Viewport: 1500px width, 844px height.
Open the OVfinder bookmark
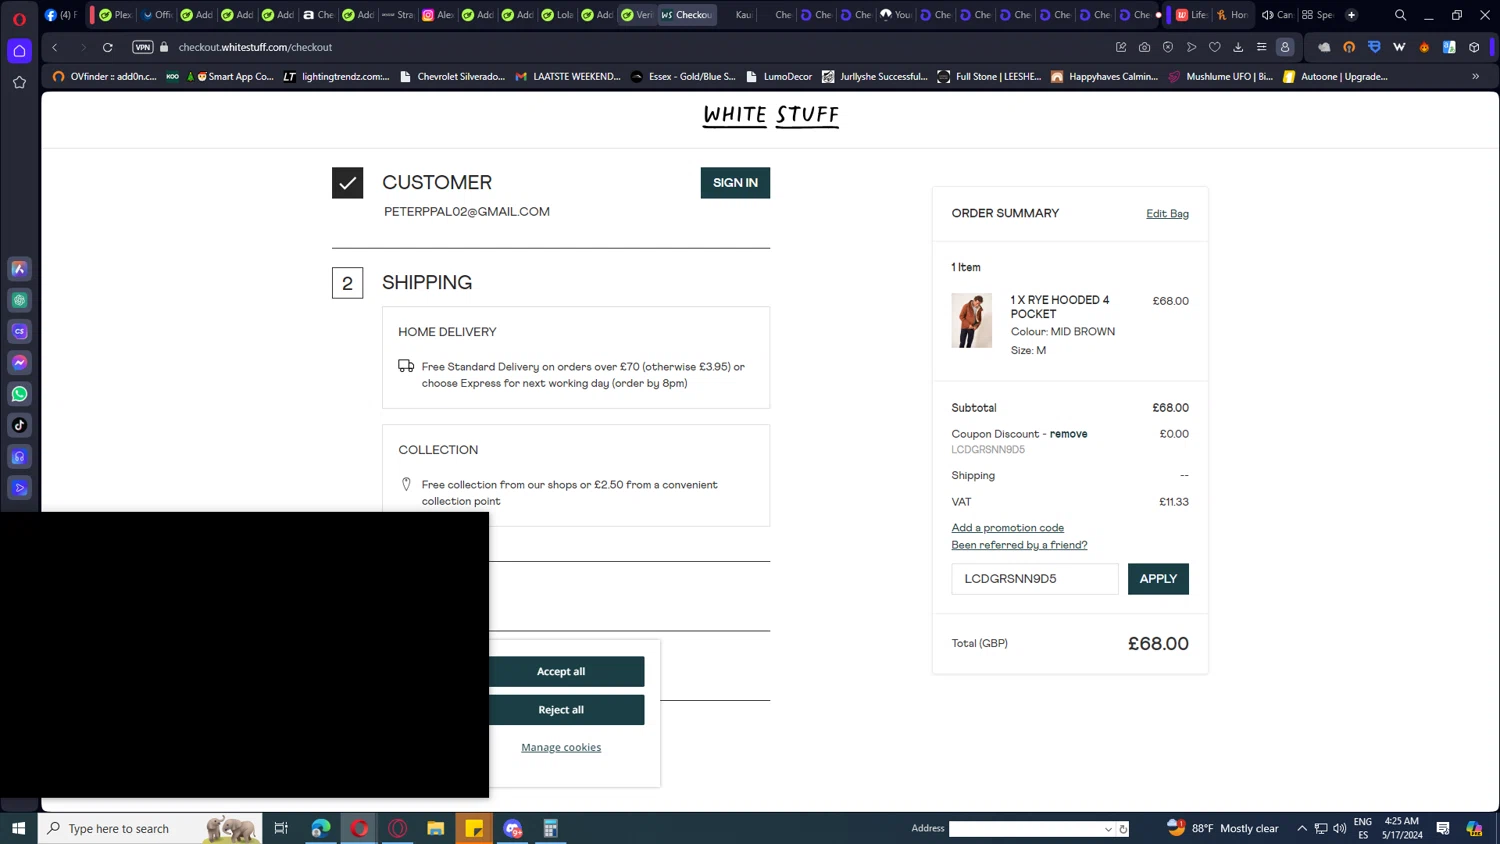[x=105, y=76]
